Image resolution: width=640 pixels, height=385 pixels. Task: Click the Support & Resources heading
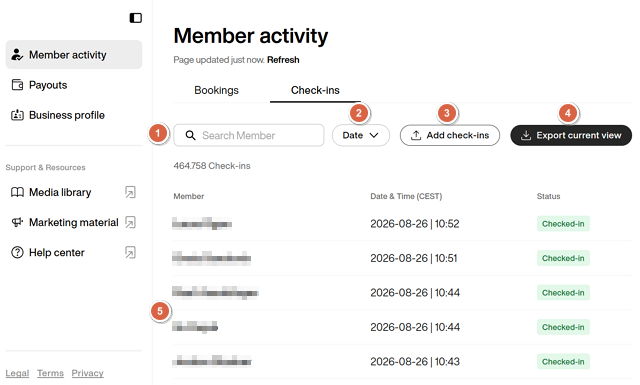(45, 167)
